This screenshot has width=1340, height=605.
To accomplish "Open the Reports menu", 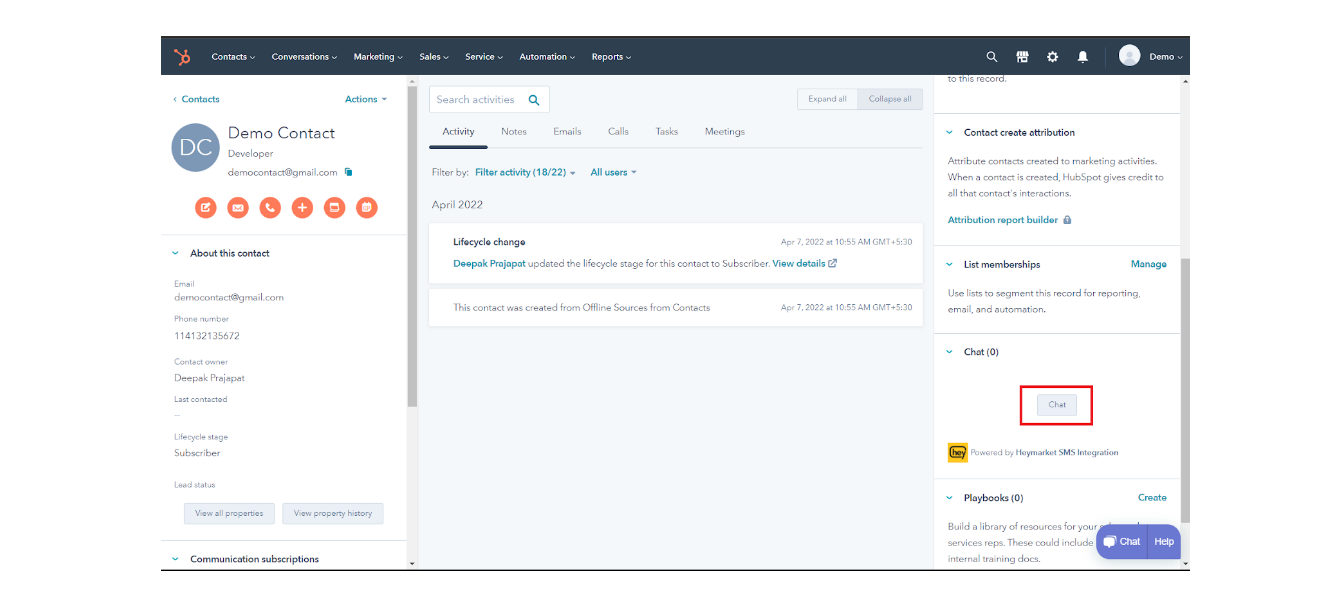I will coord(611,57).
